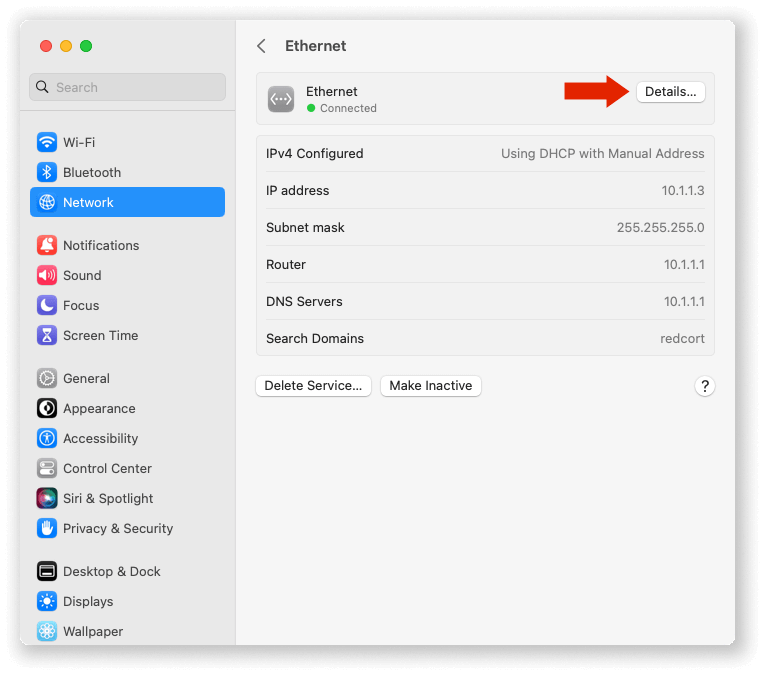Click the Siri & Spotlight icon
The image size is (765, 675).
tap(47, 498)
